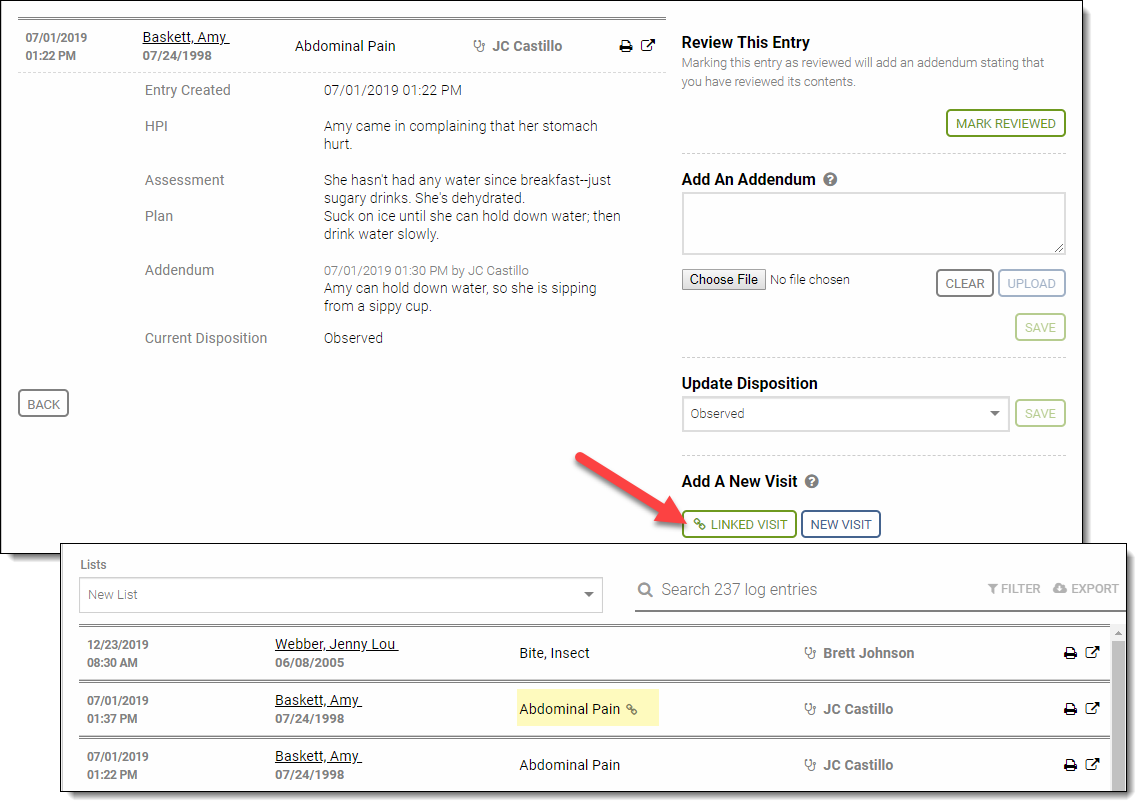Open the Lists dropdown showing New List
This screenshot has height=807, width=1142.
point(340,595)
